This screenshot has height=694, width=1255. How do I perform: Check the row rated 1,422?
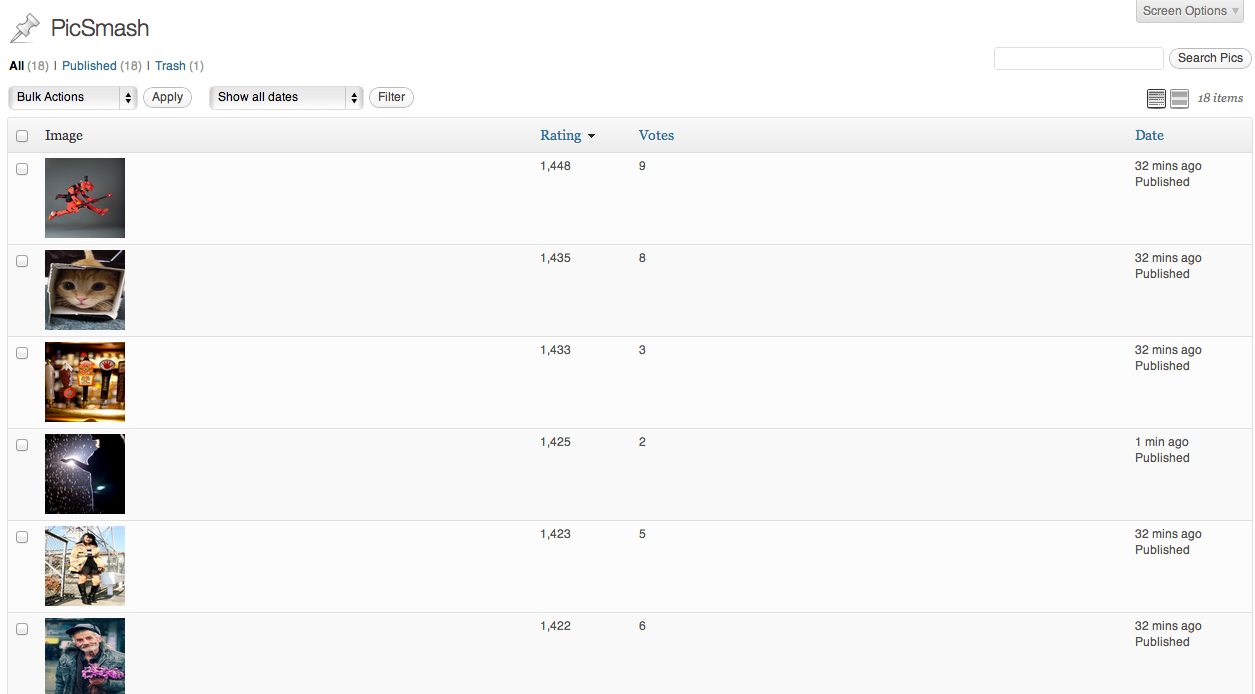coord(22,629)
